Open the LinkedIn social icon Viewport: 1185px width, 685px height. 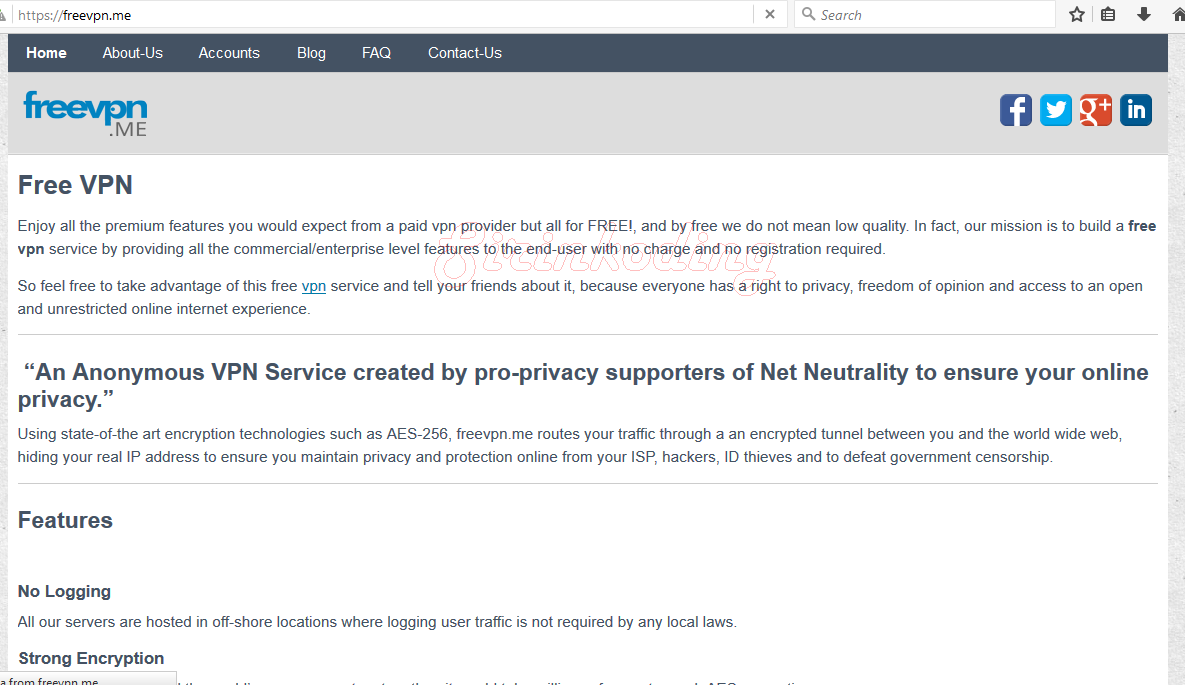tap(1136, 110)
